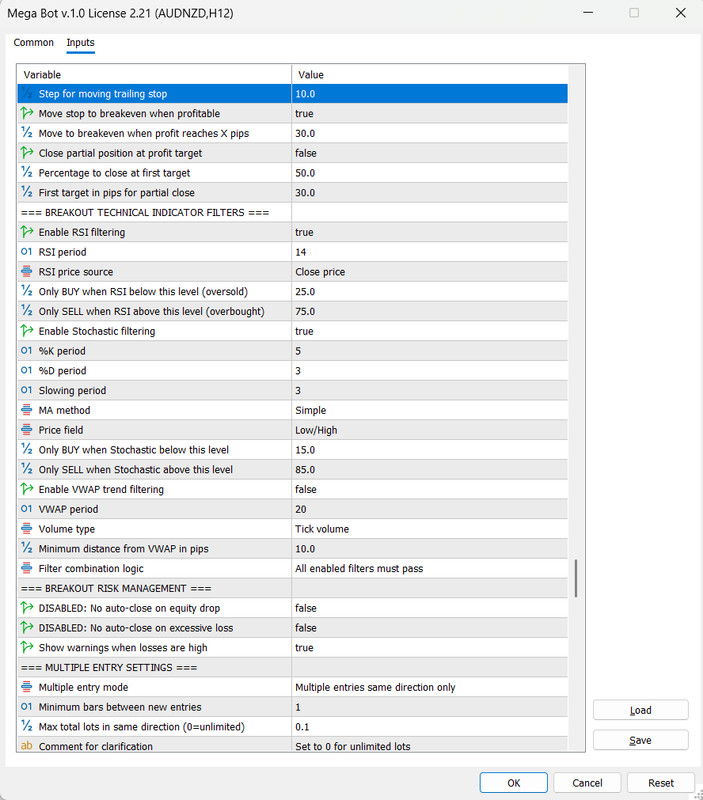Toggle Close partial position at profit target value
Image resolution: width=703 pixels, height=800 pixels.
point(430,153)
